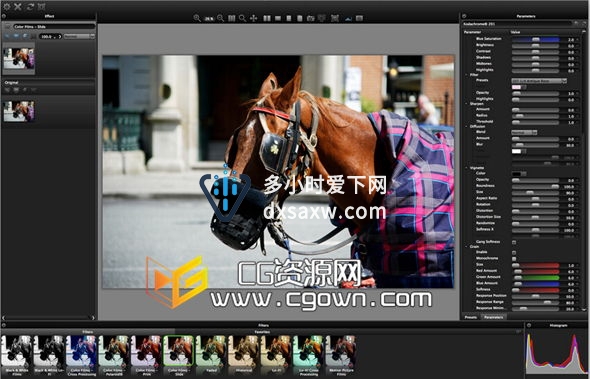Click the fit-to-window icon left of magnifier
The image size is (590, 379).
(232, 18)
